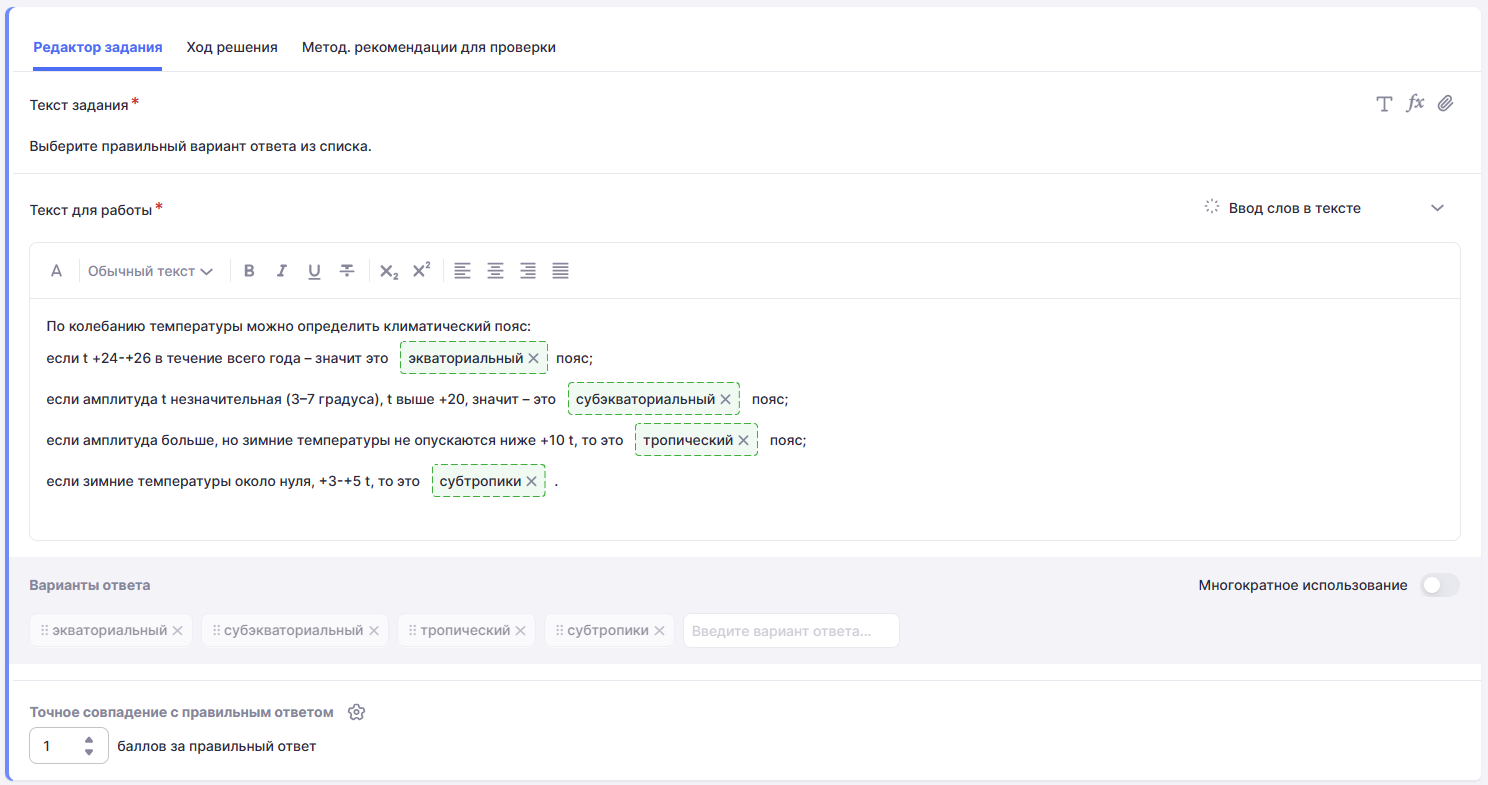Expand the 'Ввод слов в тексте' task type dropdown
The image size is (1488, 785).
[1325, 208]
